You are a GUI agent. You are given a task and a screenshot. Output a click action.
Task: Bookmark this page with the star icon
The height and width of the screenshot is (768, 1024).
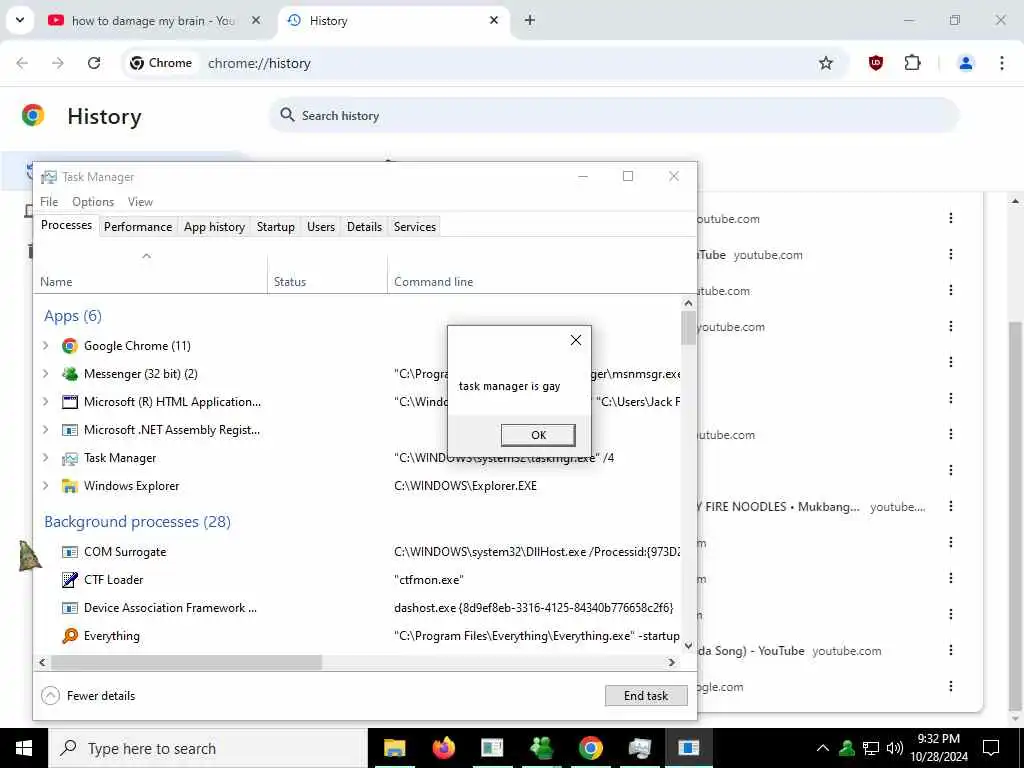tap(825, 63)
